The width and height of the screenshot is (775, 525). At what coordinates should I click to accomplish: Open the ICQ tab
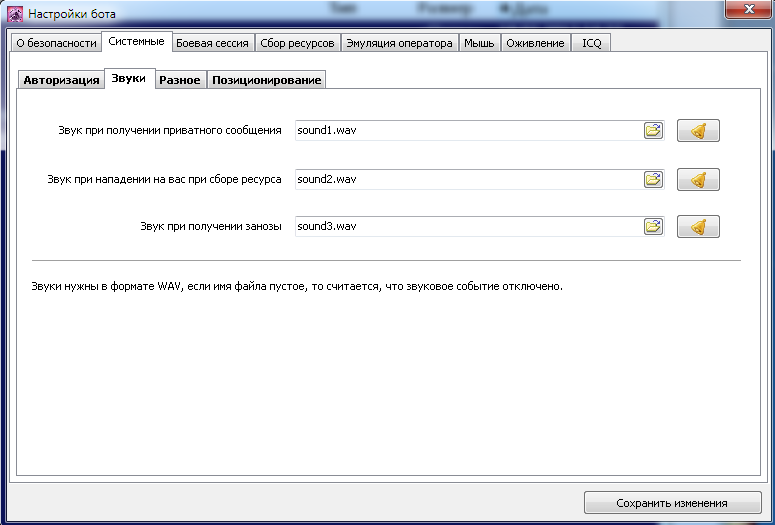point(591,43)
